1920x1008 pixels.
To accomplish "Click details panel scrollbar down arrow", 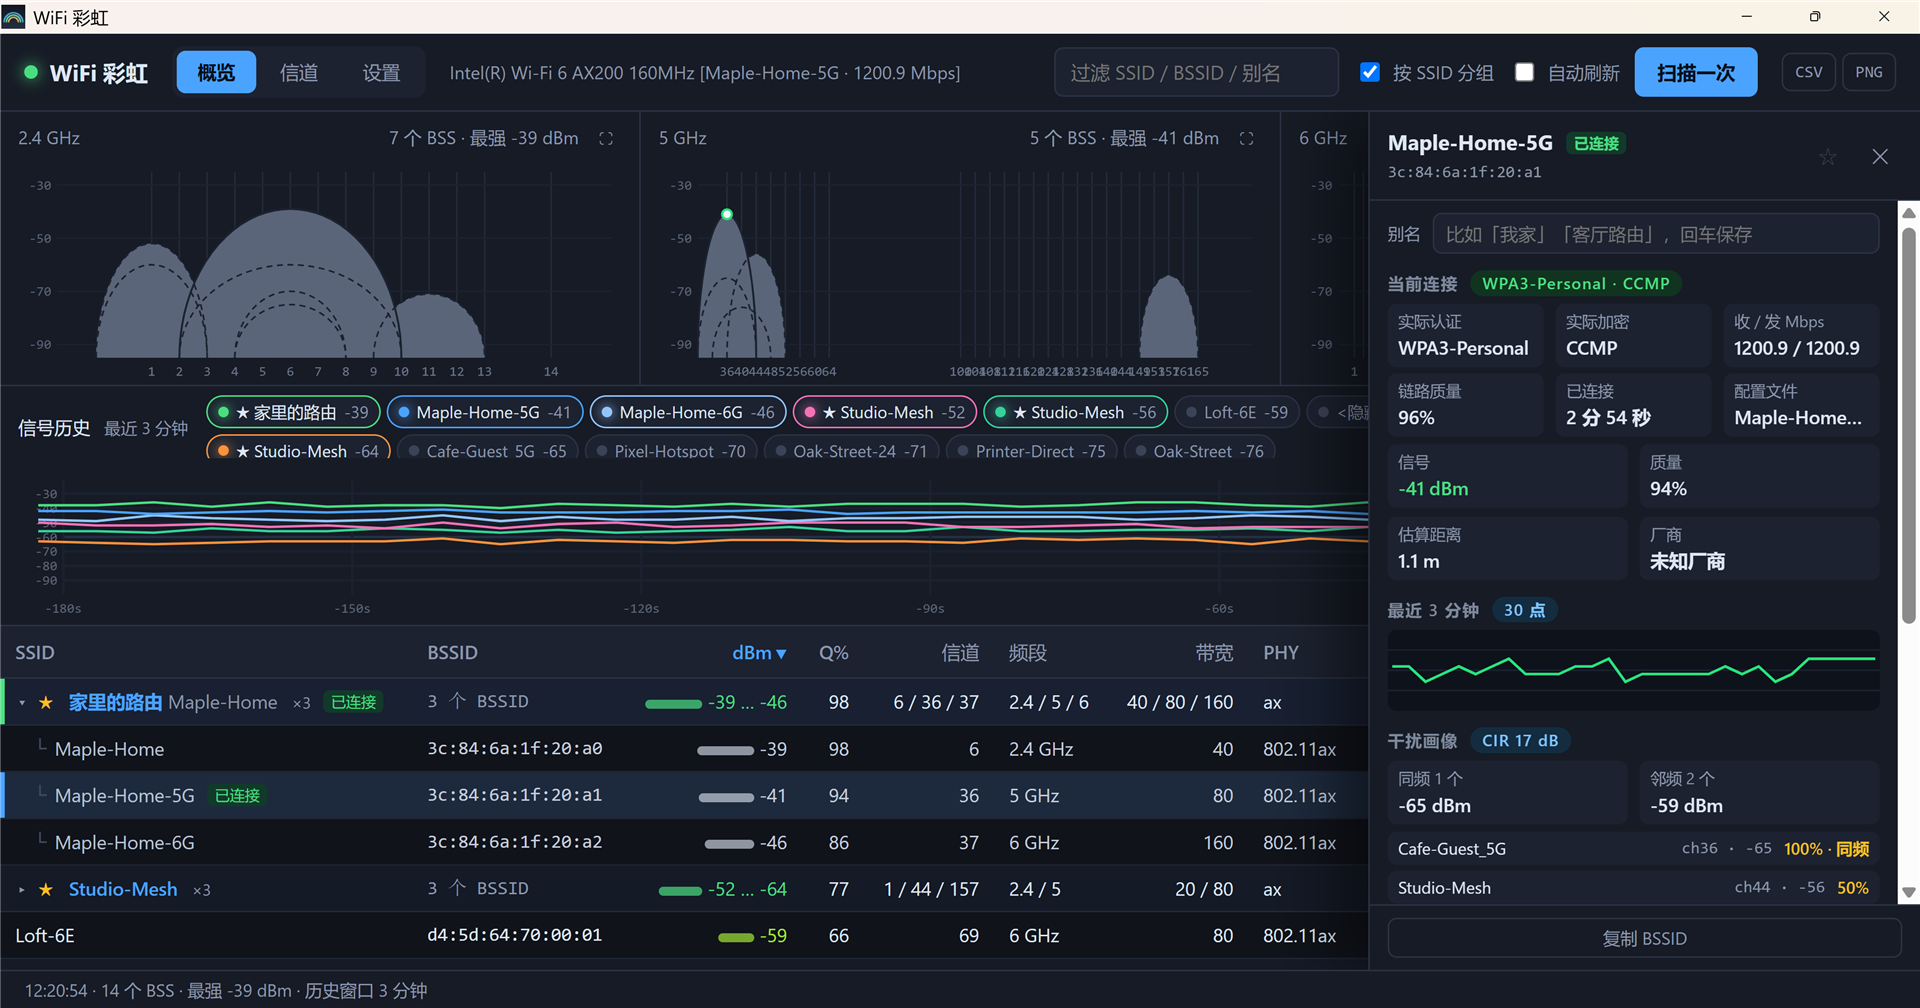I will click(1908, 892).
